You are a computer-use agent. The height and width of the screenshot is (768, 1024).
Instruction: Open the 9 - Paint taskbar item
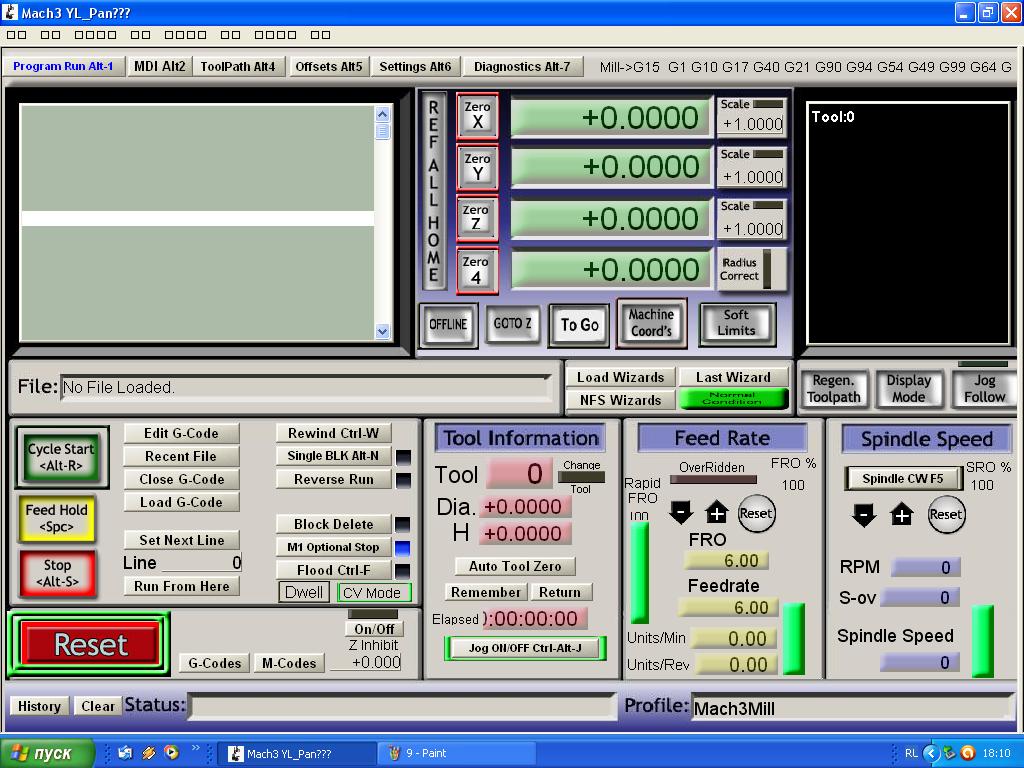pos(457,753)
